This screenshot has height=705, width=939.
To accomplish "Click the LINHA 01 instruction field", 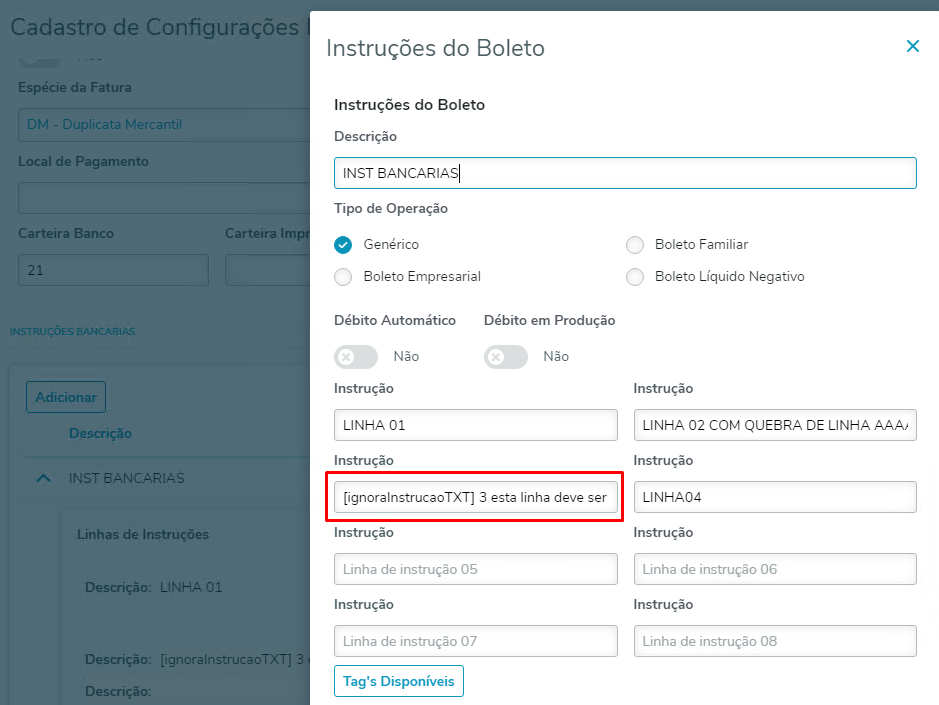I will [476, 425].
